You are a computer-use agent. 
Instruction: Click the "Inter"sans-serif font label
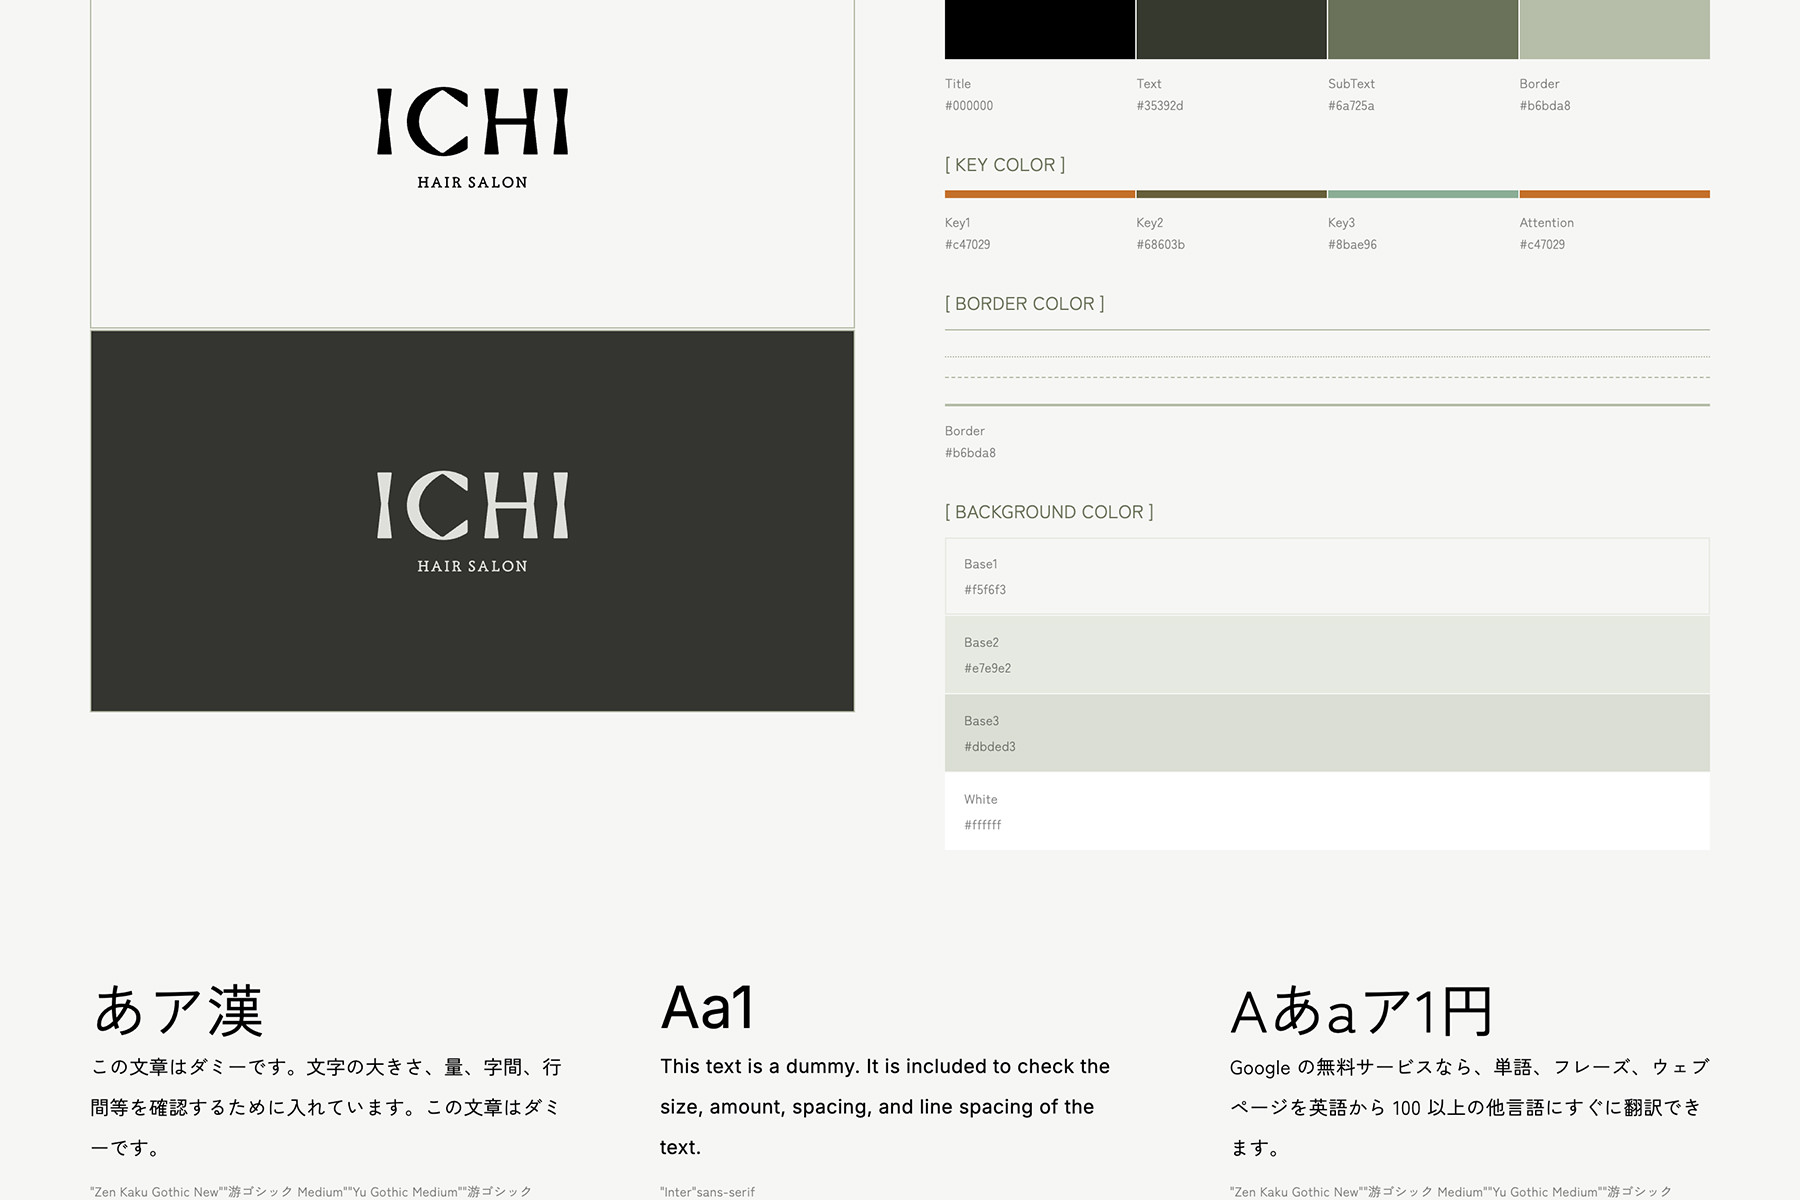click(x=708, y=1192)
